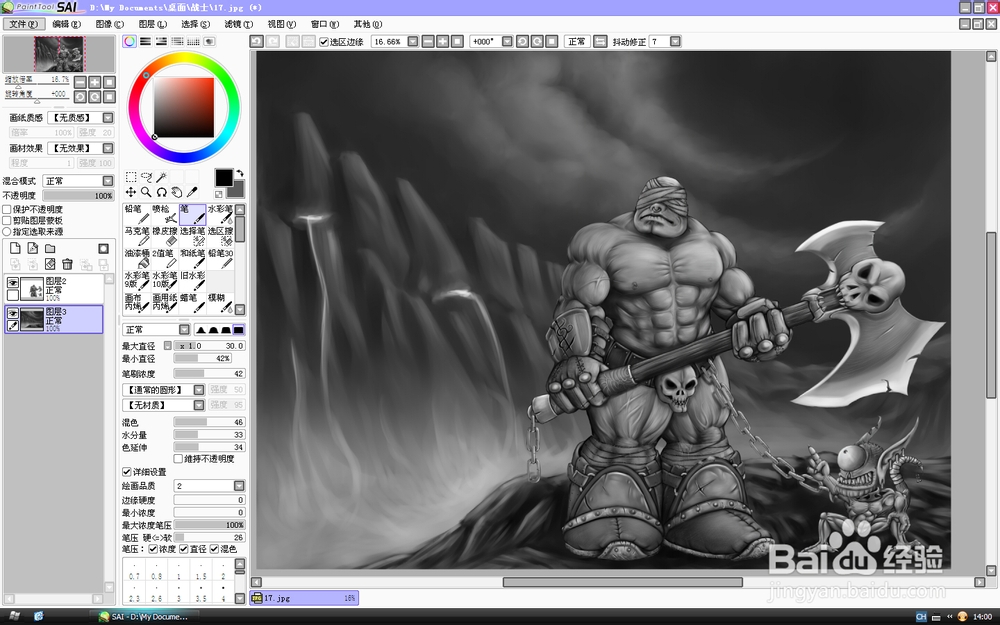The height and width of the screenshot is (625, 1000).
Task: Toggle 笔压 浓度 pressure checkbox
Action: pyautogui.click(x=153, y=548)
